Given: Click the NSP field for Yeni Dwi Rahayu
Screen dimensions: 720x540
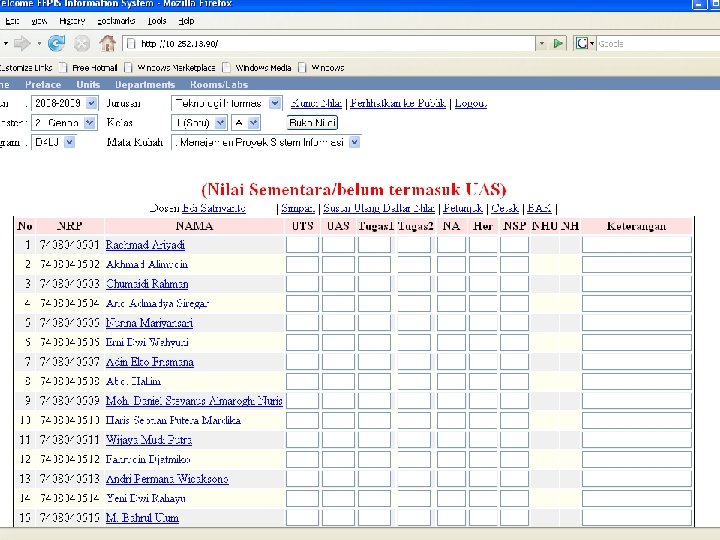Looking at the screenshot, I should point(514,499).
